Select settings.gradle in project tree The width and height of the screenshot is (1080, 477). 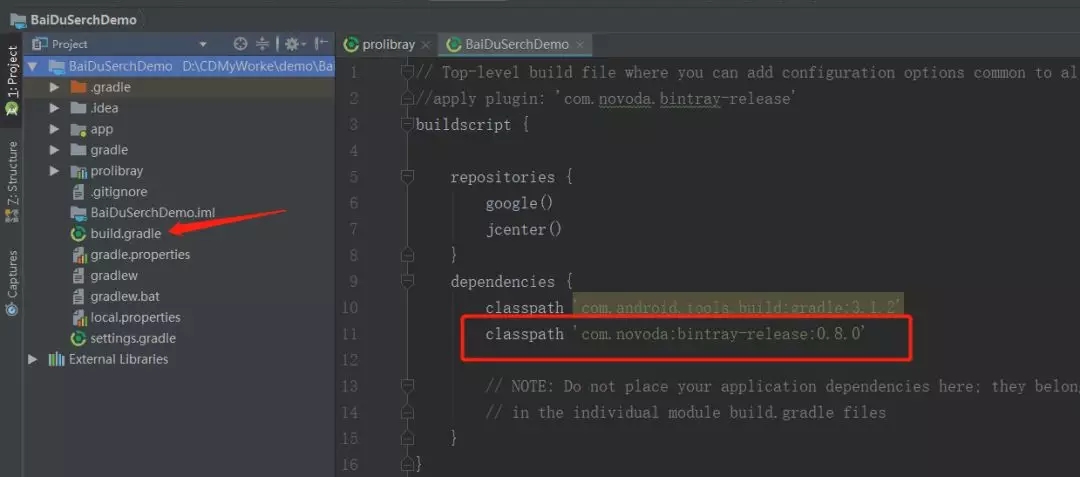click(x=133, y=339)
